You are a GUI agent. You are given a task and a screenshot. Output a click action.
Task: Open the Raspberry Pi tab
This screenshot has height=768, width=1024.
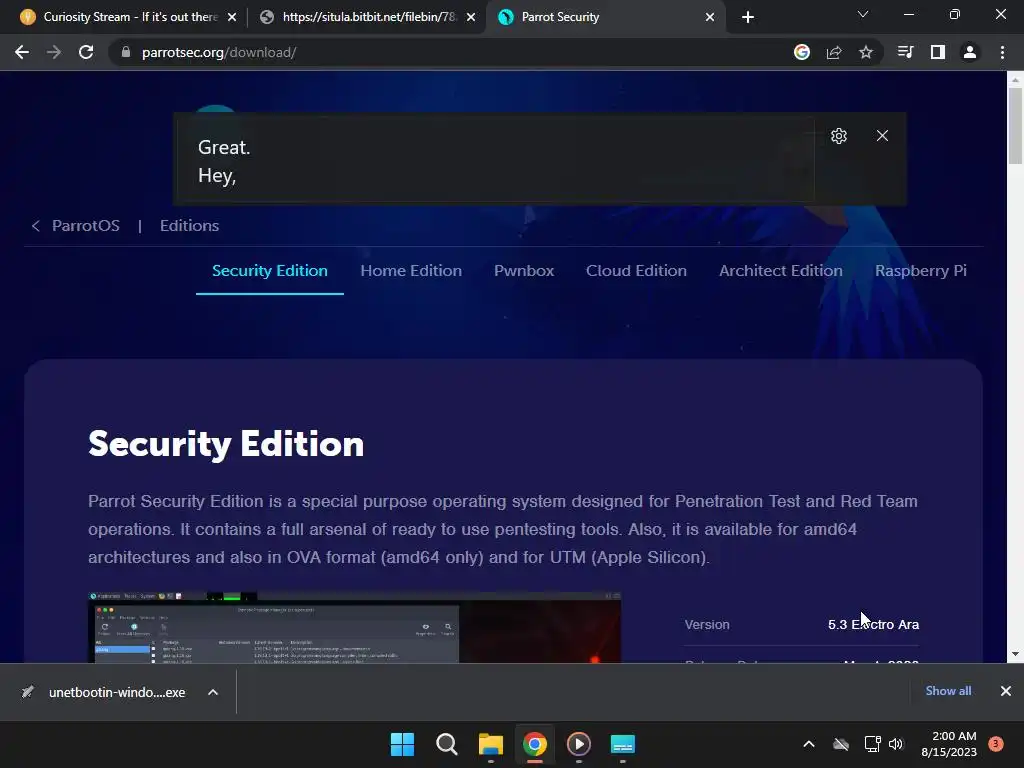click(x=921, y=270)
